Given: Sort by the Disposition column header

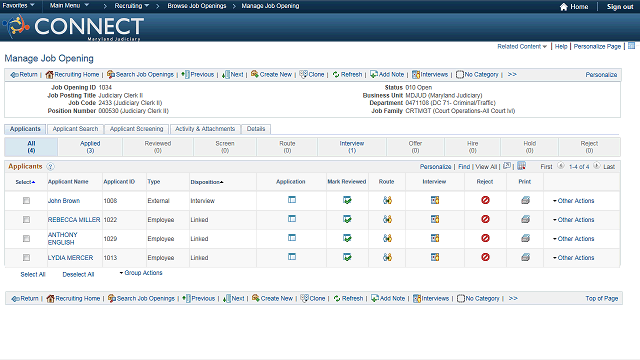Looking at the screenshot, I should pos(207,182).
